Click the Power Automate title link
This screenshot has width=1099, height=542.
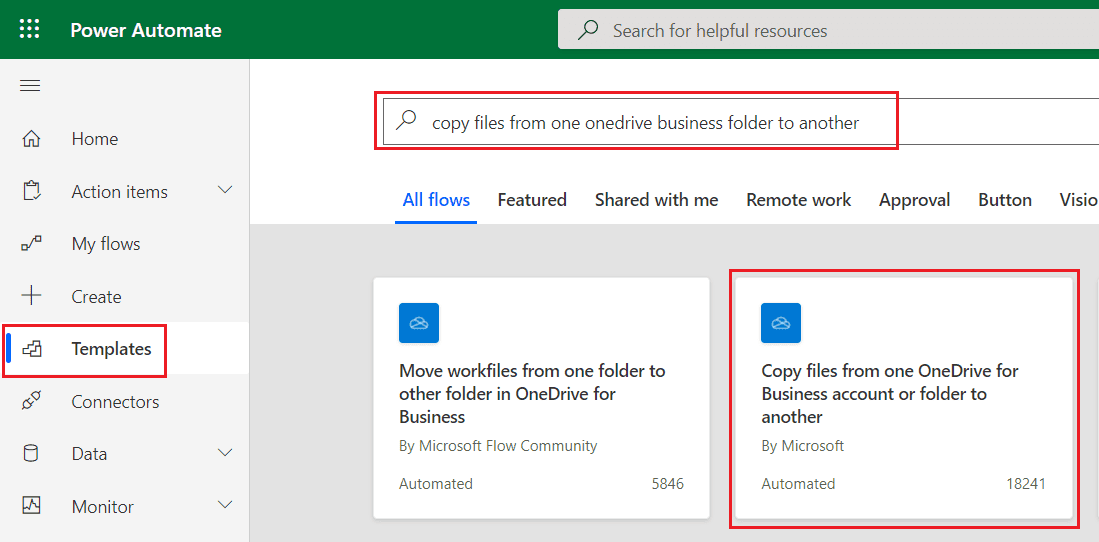coord(146,30)
